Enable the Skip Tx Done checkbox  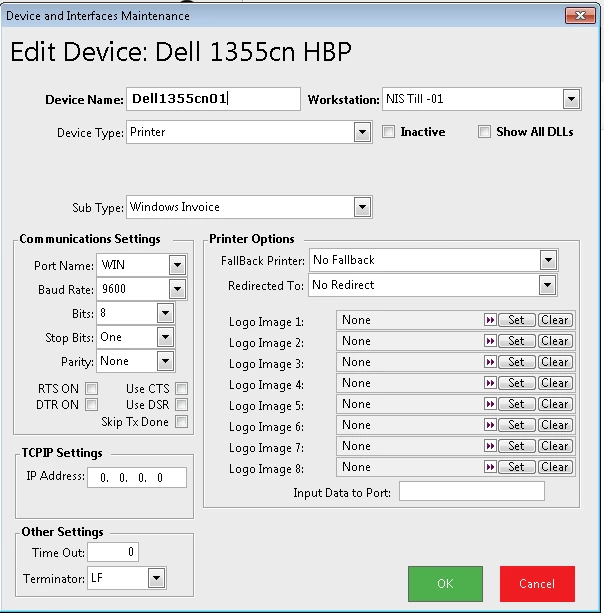tap(181, 422)
